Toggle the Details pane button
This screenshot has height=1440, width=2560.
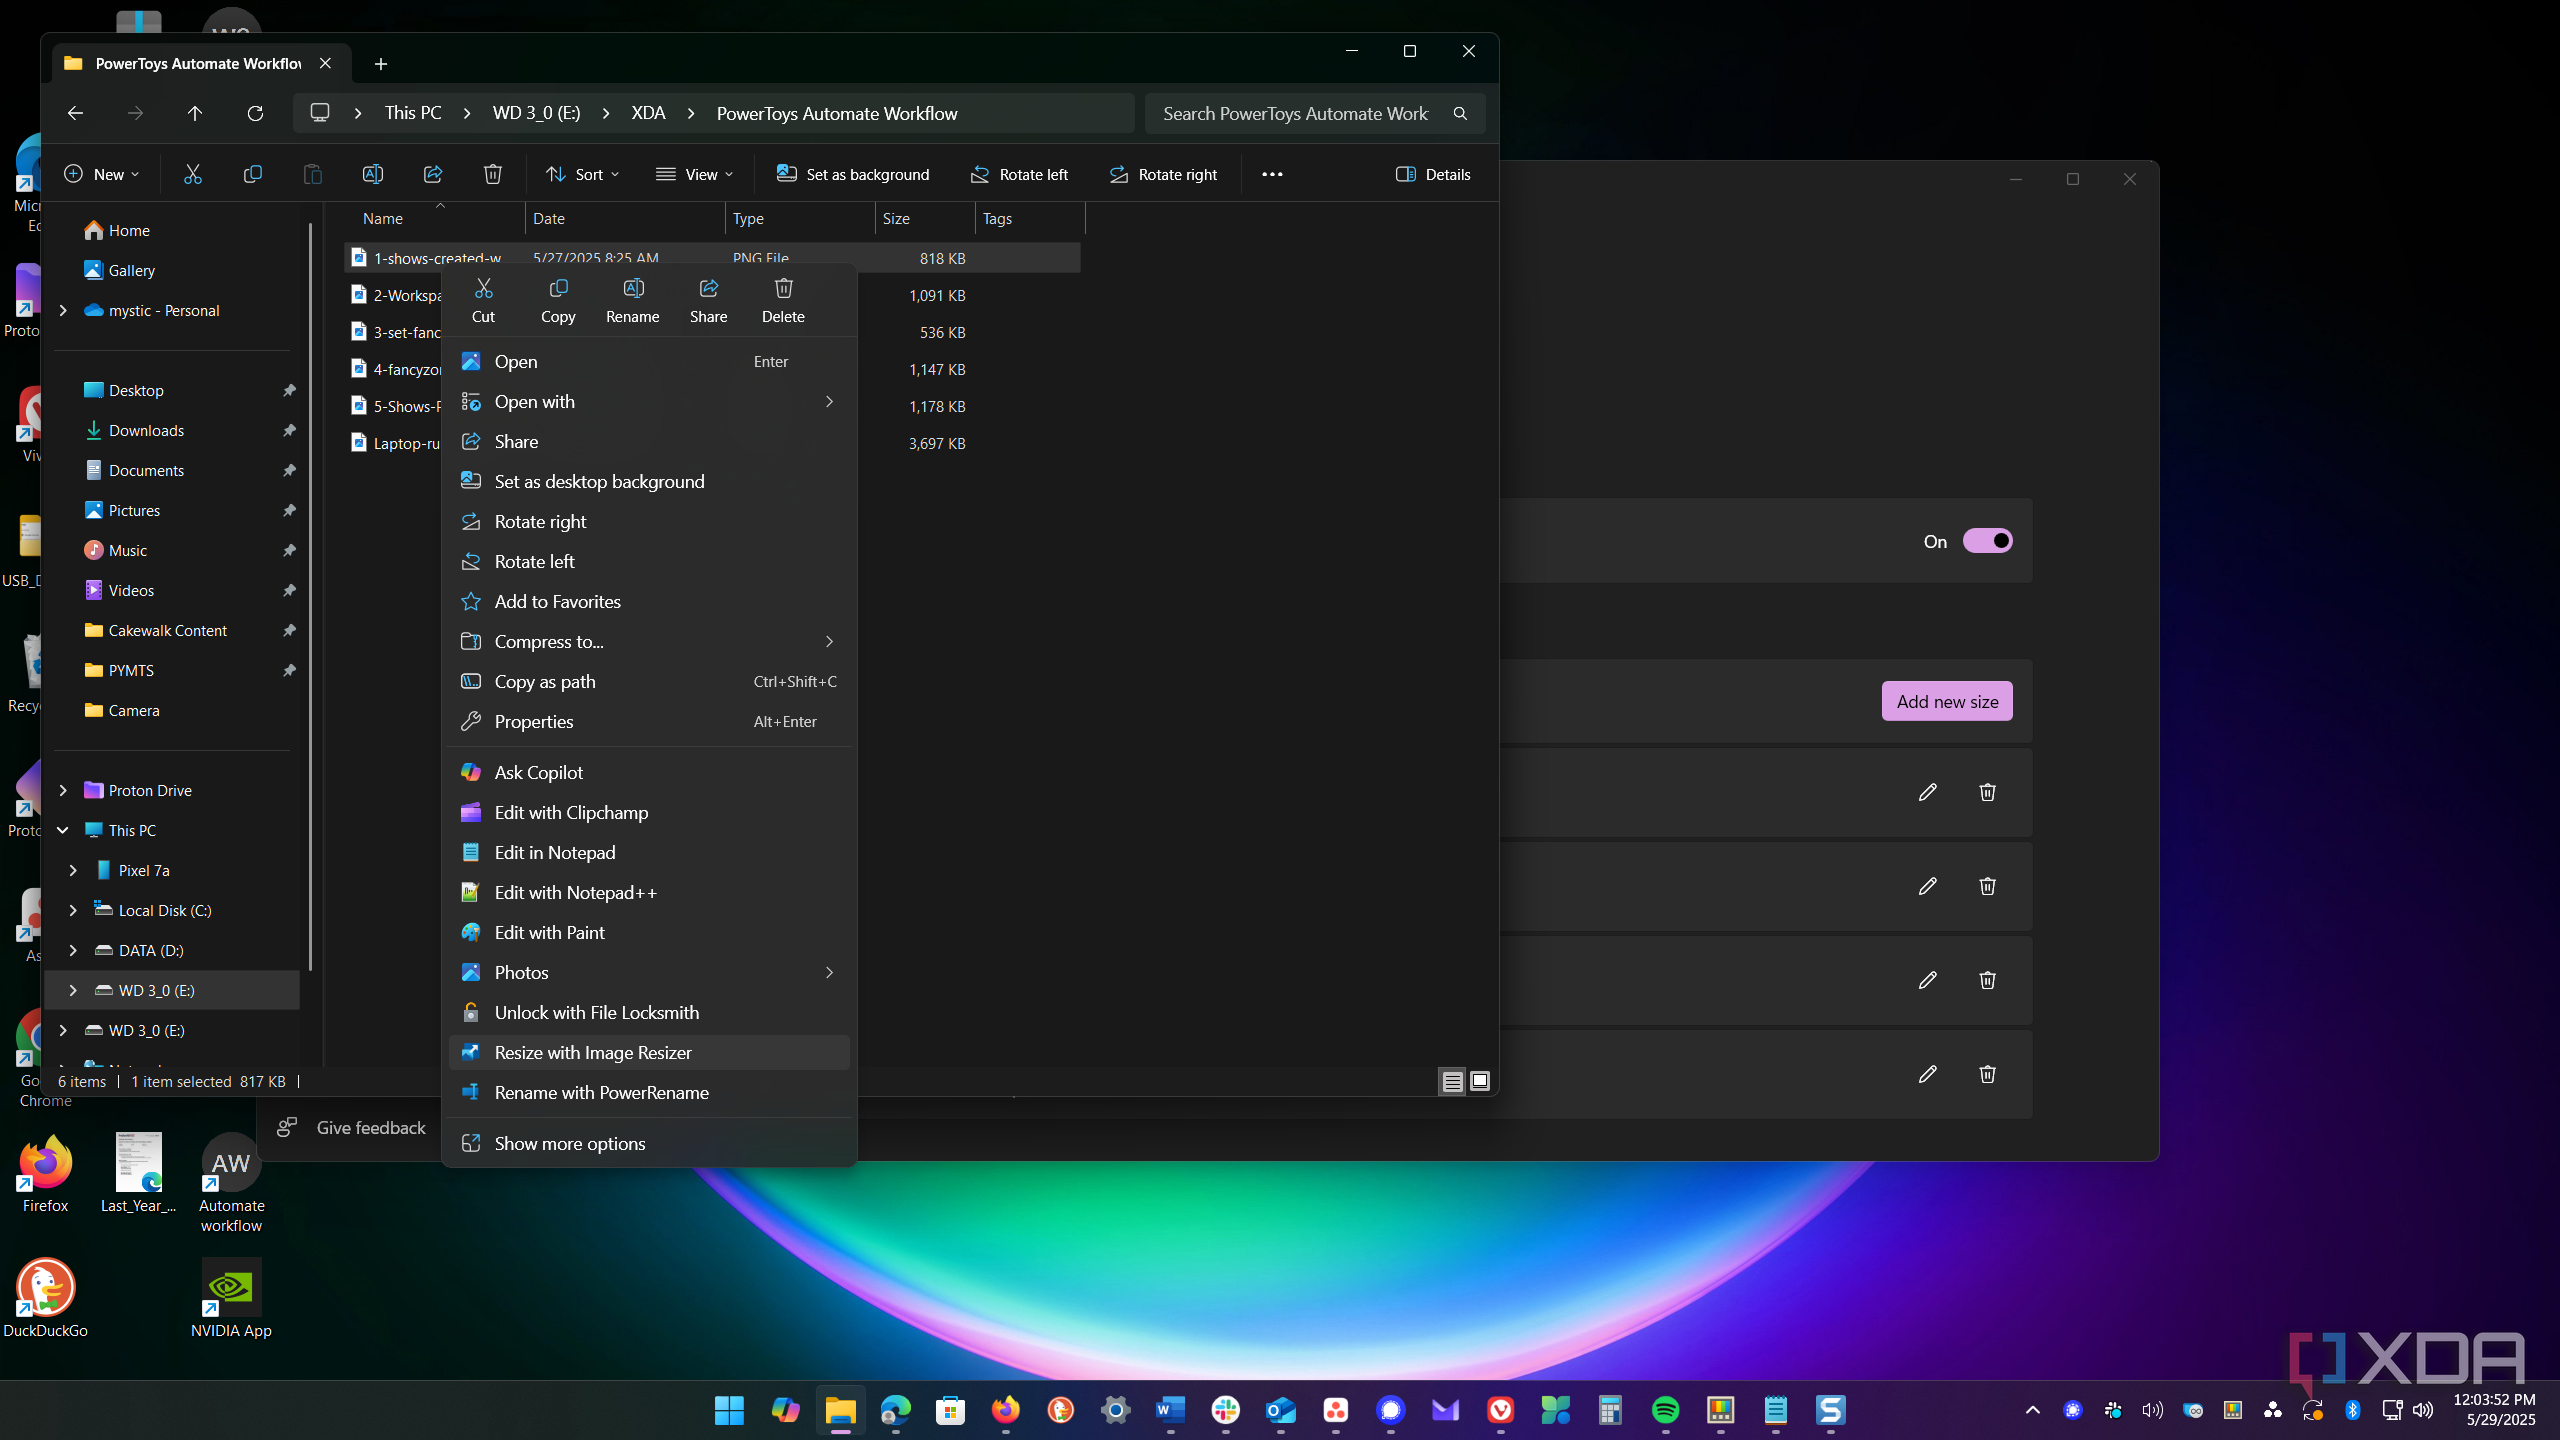coord(1433,174)
